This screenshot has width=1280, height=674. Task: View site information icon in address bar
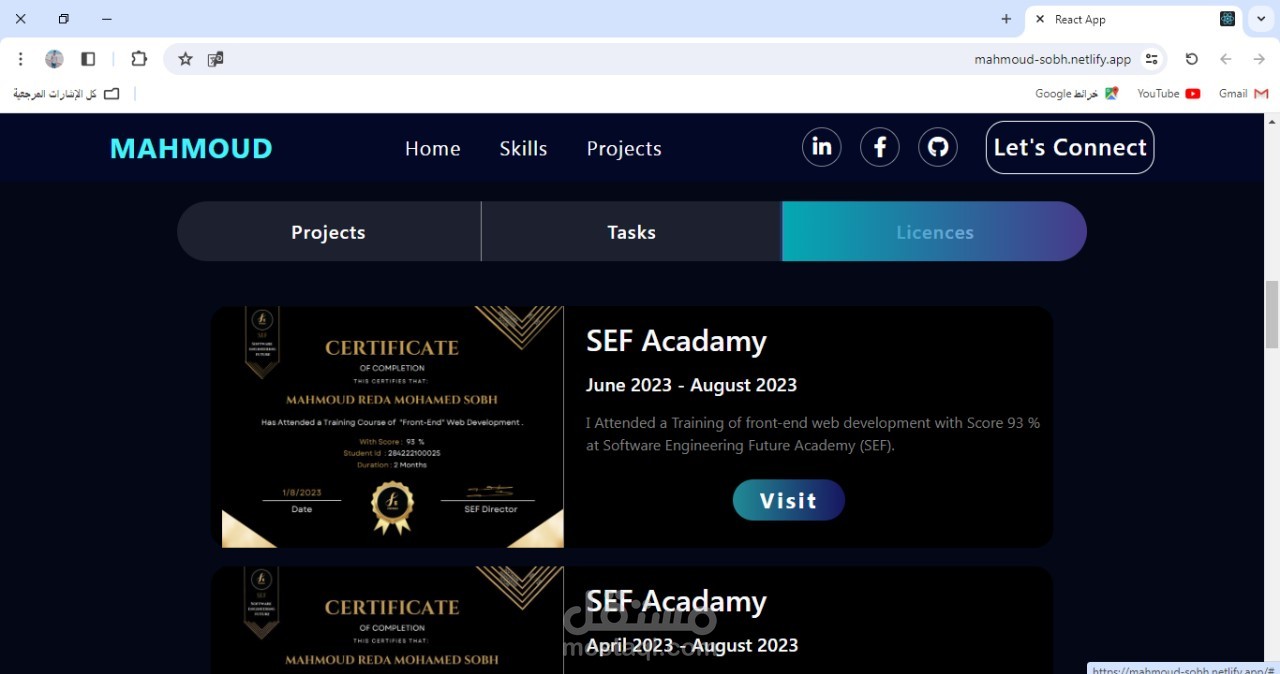pyautogui.click(x=1151, y=59)
